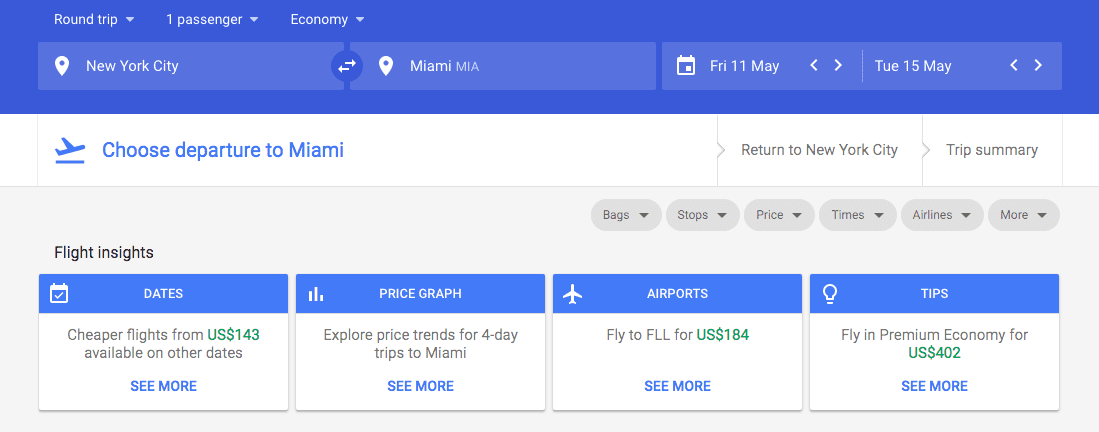1099x432 pixels.
Task: Click the calendar icon beside Fri 11 May
Action: pos(686,66)
